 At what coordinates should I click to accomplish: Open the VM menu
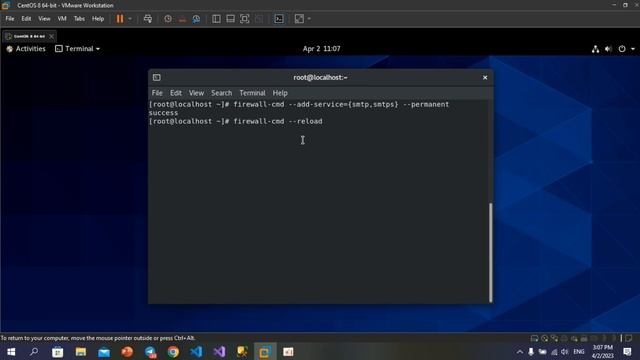click(62, 19)
